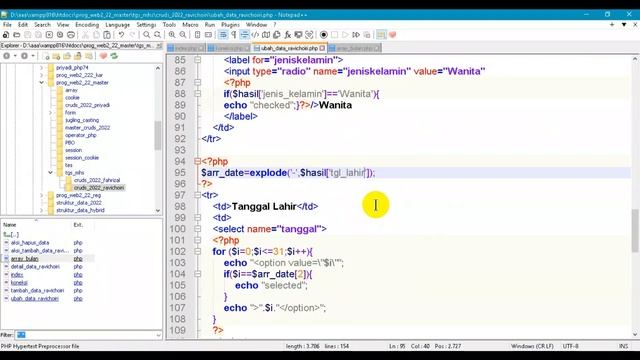Click Explorer panel new folder icon
Image resolution: width=640 pixels, height=360 pixels.
tap(56, 56)
